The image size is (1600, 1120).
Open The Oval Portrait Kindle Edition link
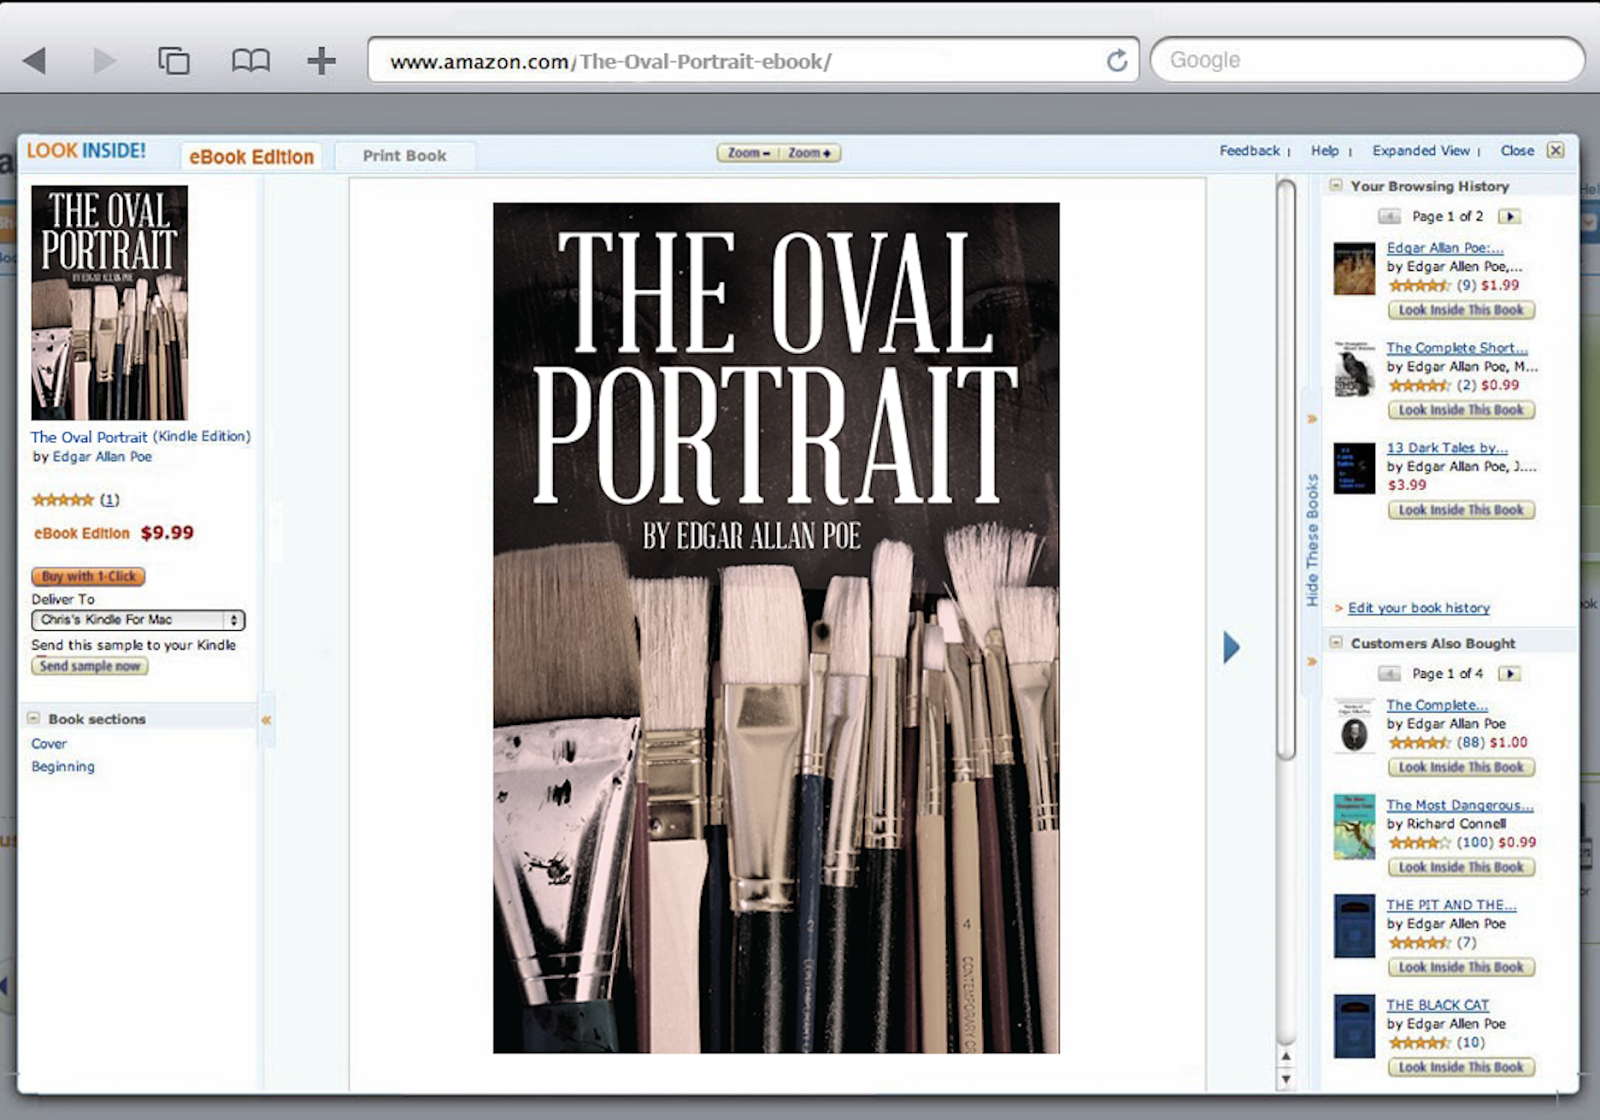click(x=141, y=437)
